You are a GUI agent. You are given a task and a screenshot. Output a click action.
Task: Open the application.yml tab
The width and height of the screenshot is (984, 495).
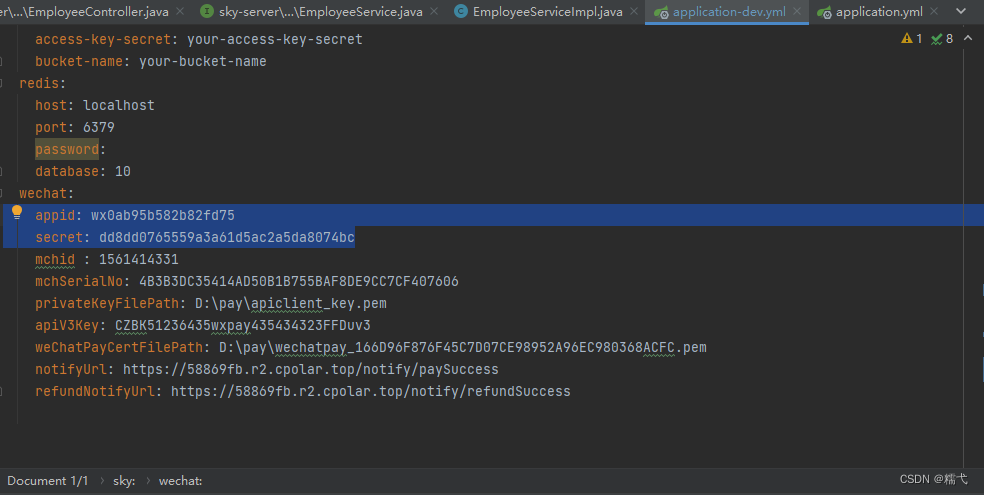click(879, 11)
